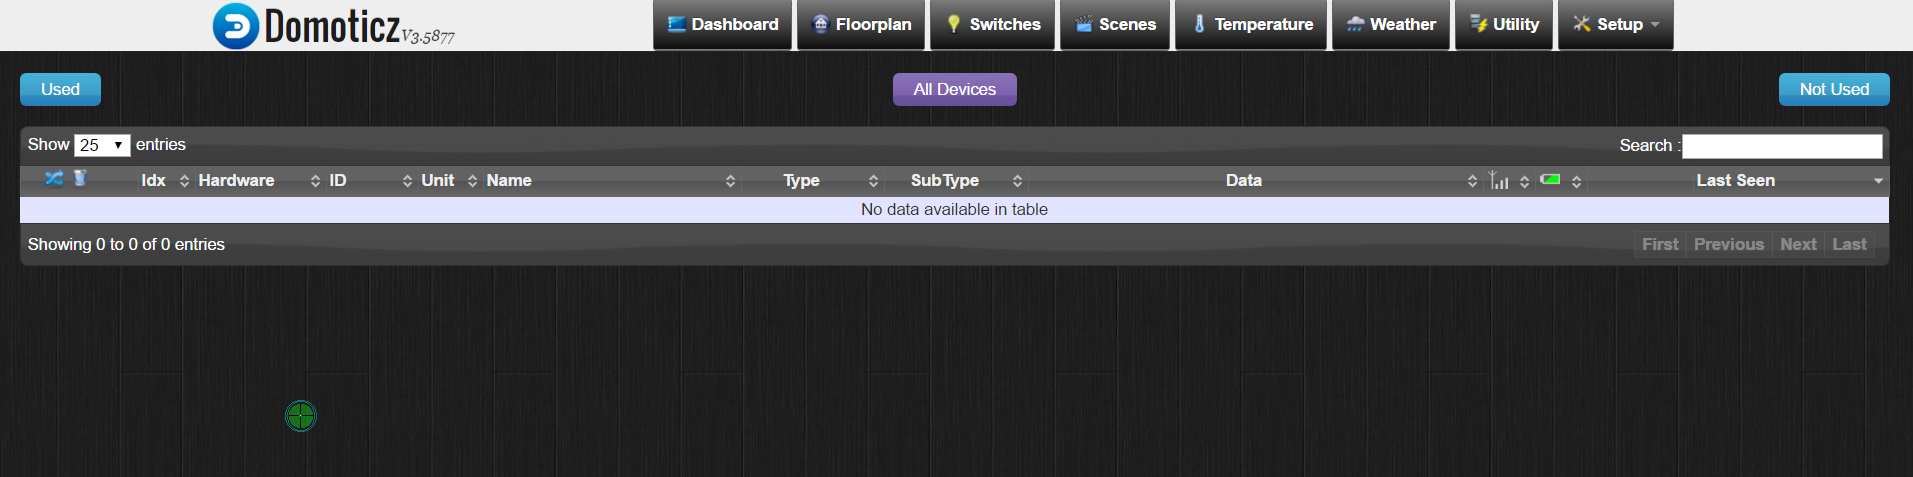This screenshot has width=1913, height=477.
Task: Open the Scenes page
Action: click(x=1115, y=25)
